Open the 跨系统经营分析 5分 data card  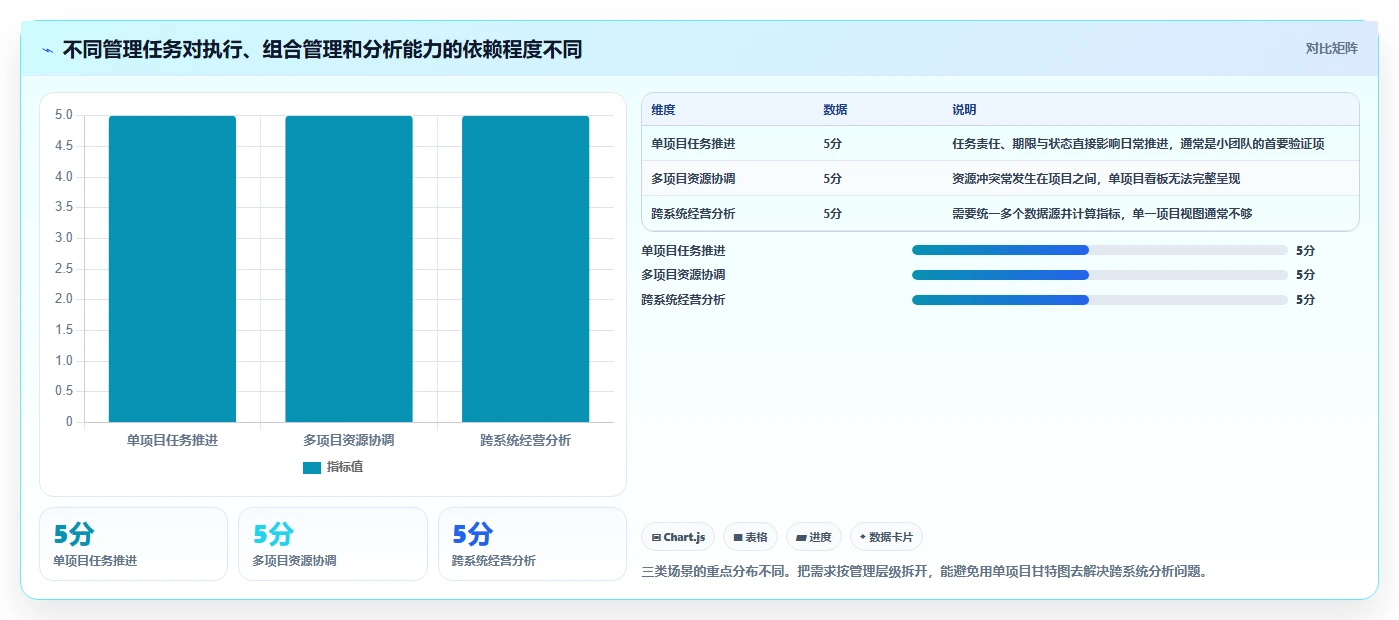532,544
